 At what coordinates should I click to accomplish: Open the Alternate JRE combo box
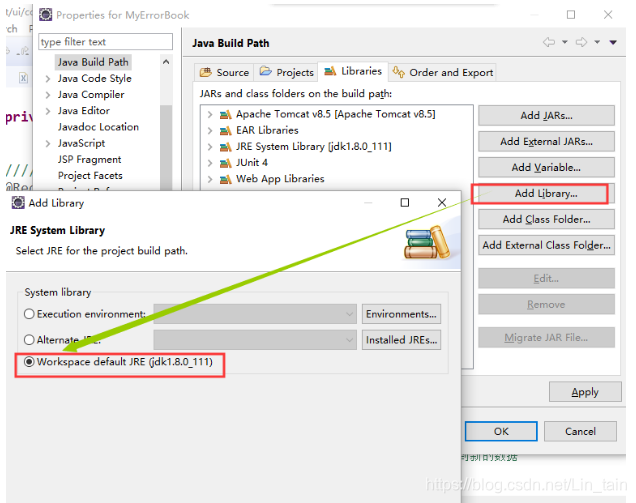point(255,340)
